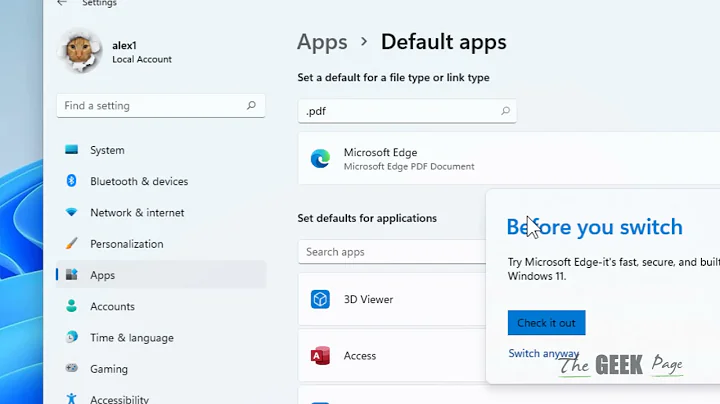Click the .pdf file type search field

(x=407, y=111)
